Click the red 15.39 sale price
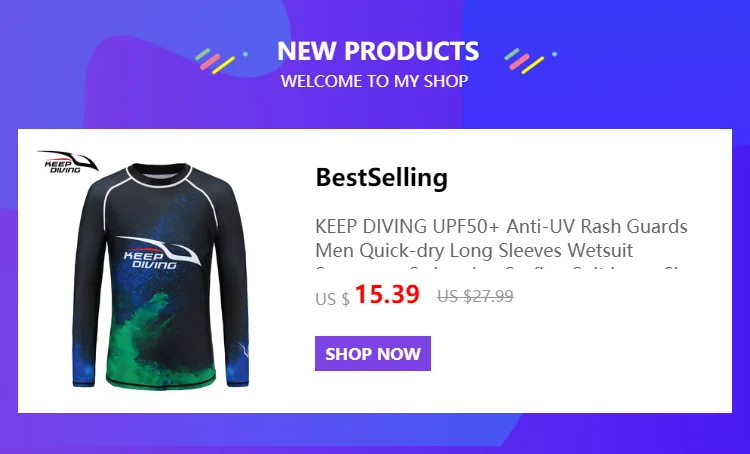 tap(387, 294)
